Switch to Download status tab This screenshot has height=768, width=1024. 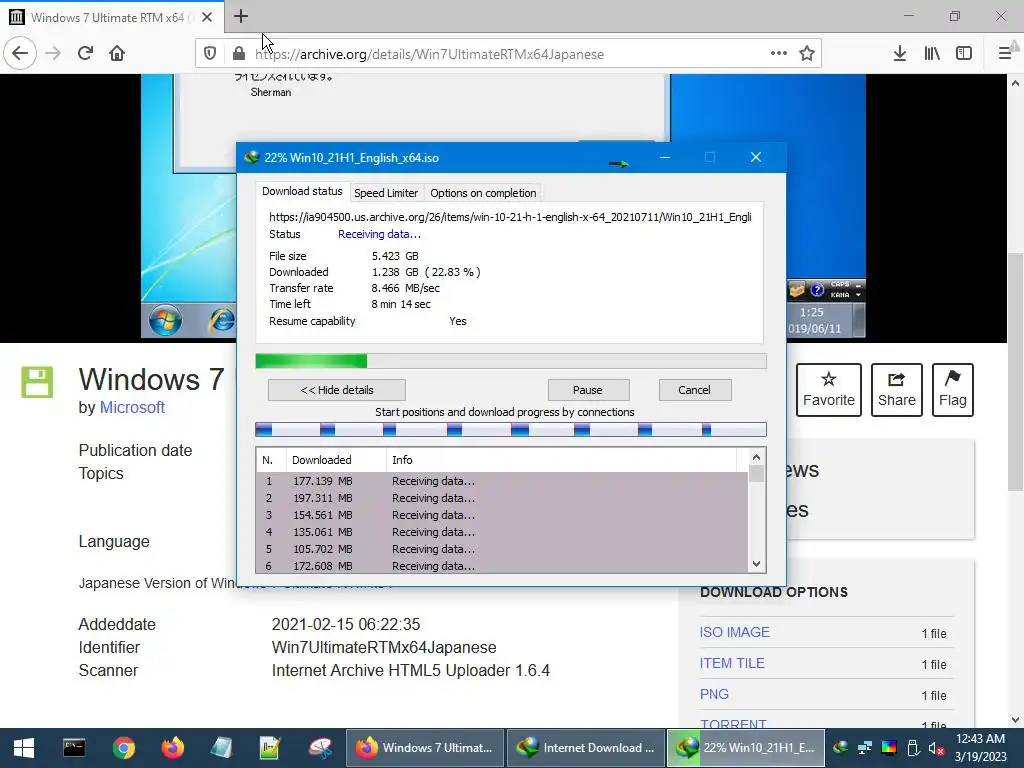[x=302, y=191]
